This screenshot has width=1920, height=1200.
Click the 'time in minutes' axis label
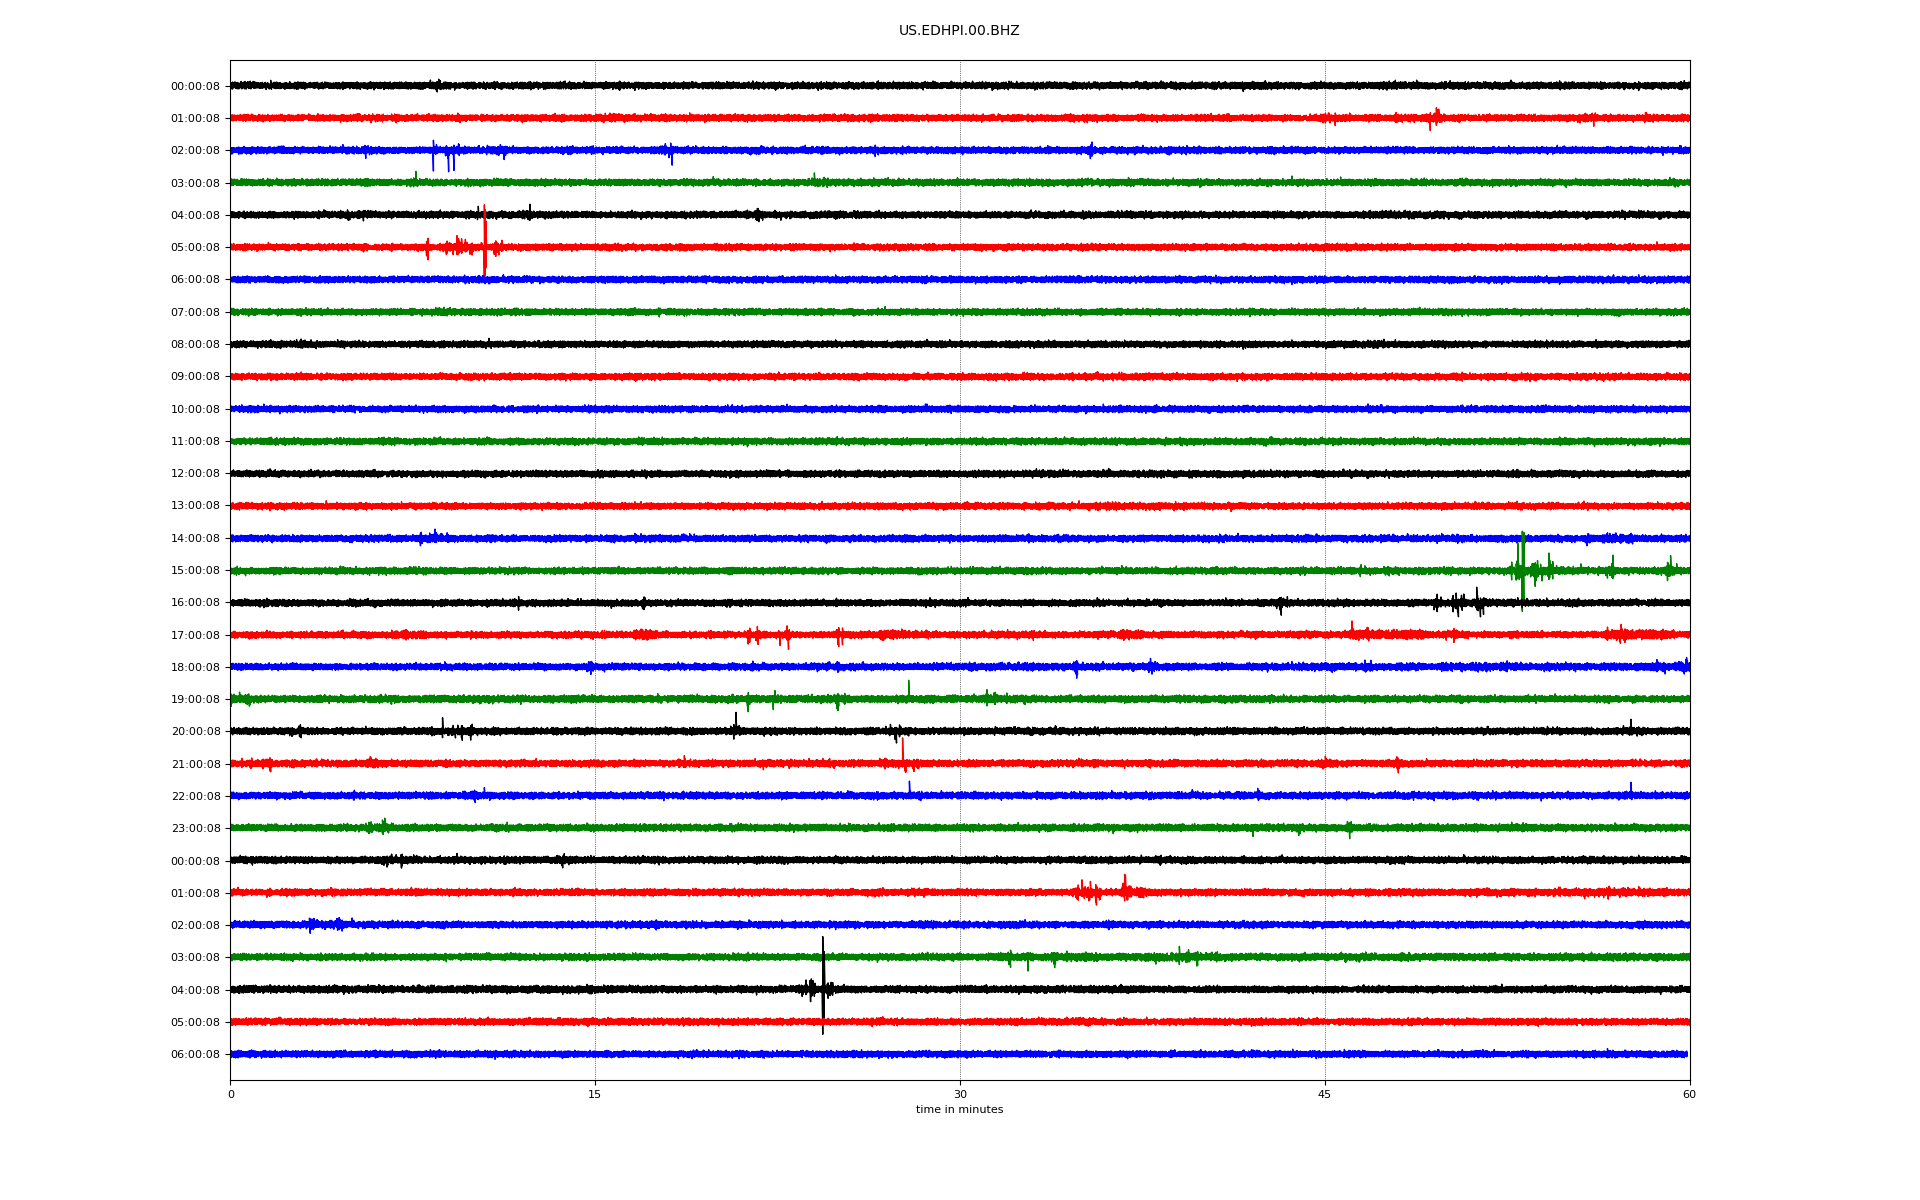pyautogui.click(x=959, y=1110)
